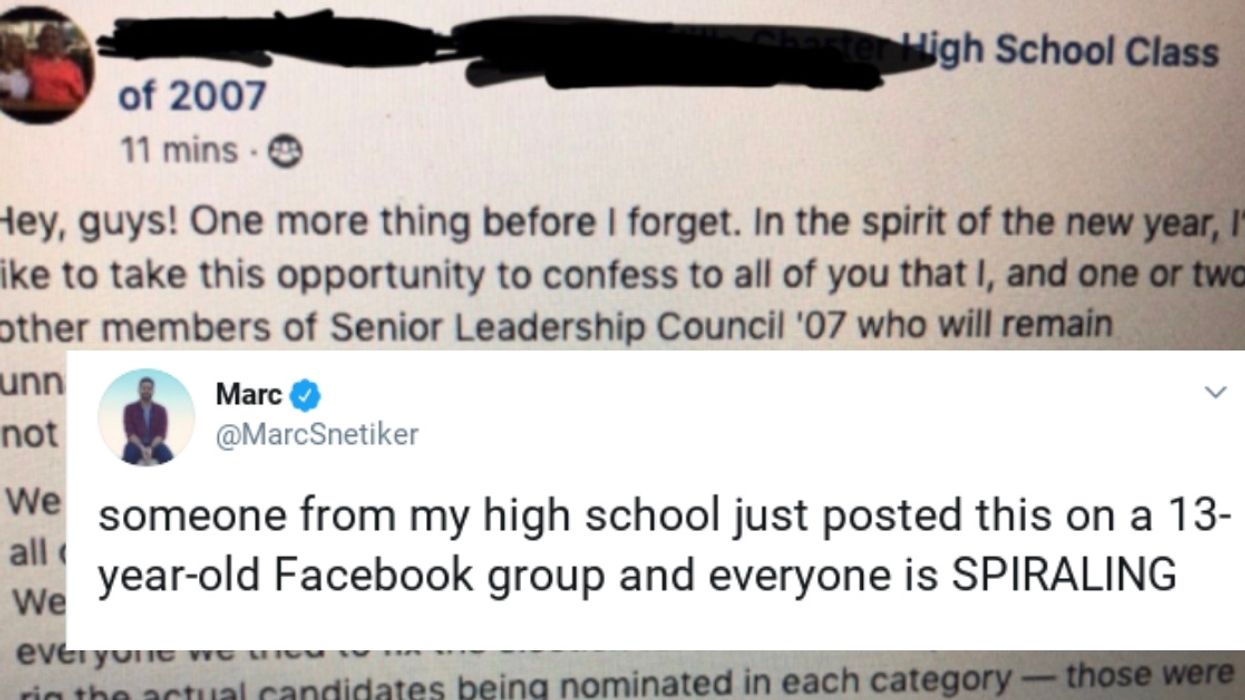Screen dimensions: 1245x700
Task: Click the @MarcSnetiker handle
Action: point(317,434)
